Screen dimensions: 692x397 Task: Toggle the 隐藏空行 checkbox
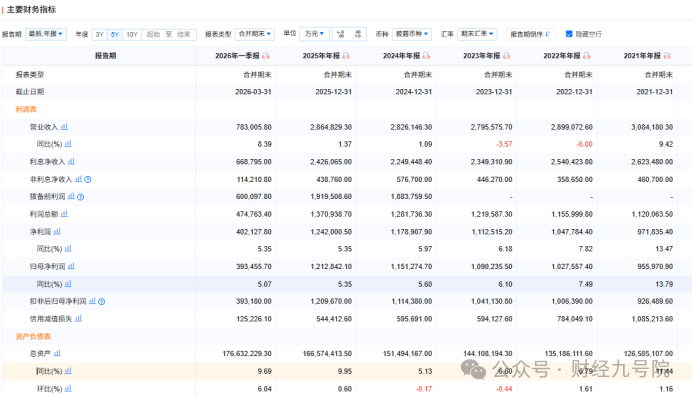click(x=569, y=34)
